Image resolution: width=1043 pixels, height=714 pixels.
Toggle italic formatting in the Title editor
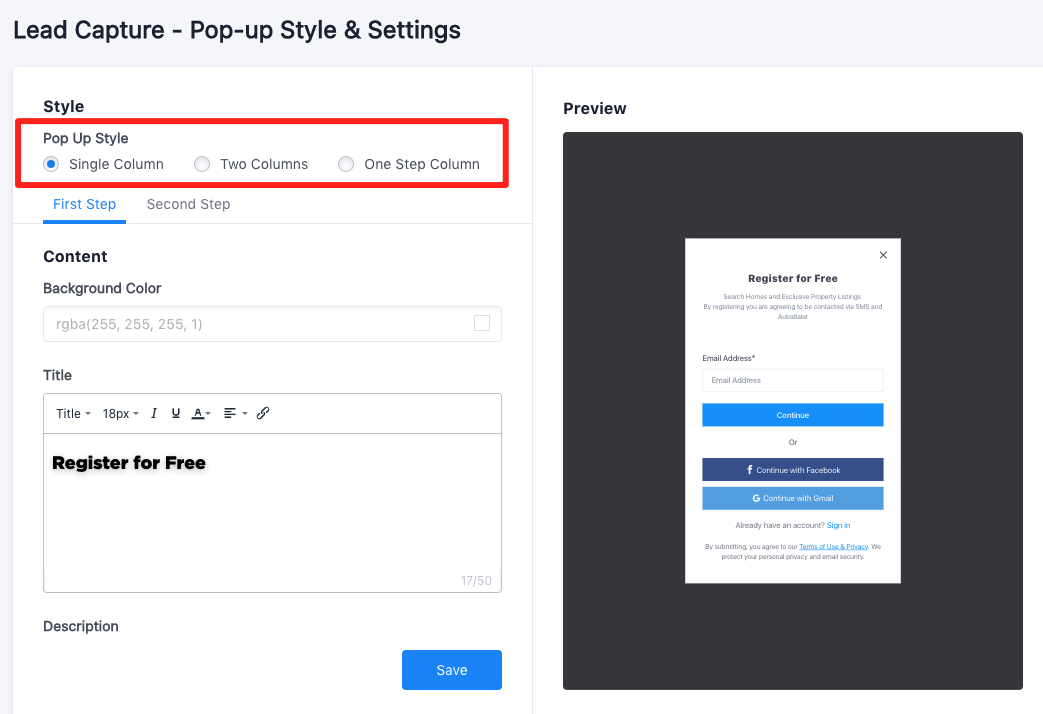tap(154, 413)
